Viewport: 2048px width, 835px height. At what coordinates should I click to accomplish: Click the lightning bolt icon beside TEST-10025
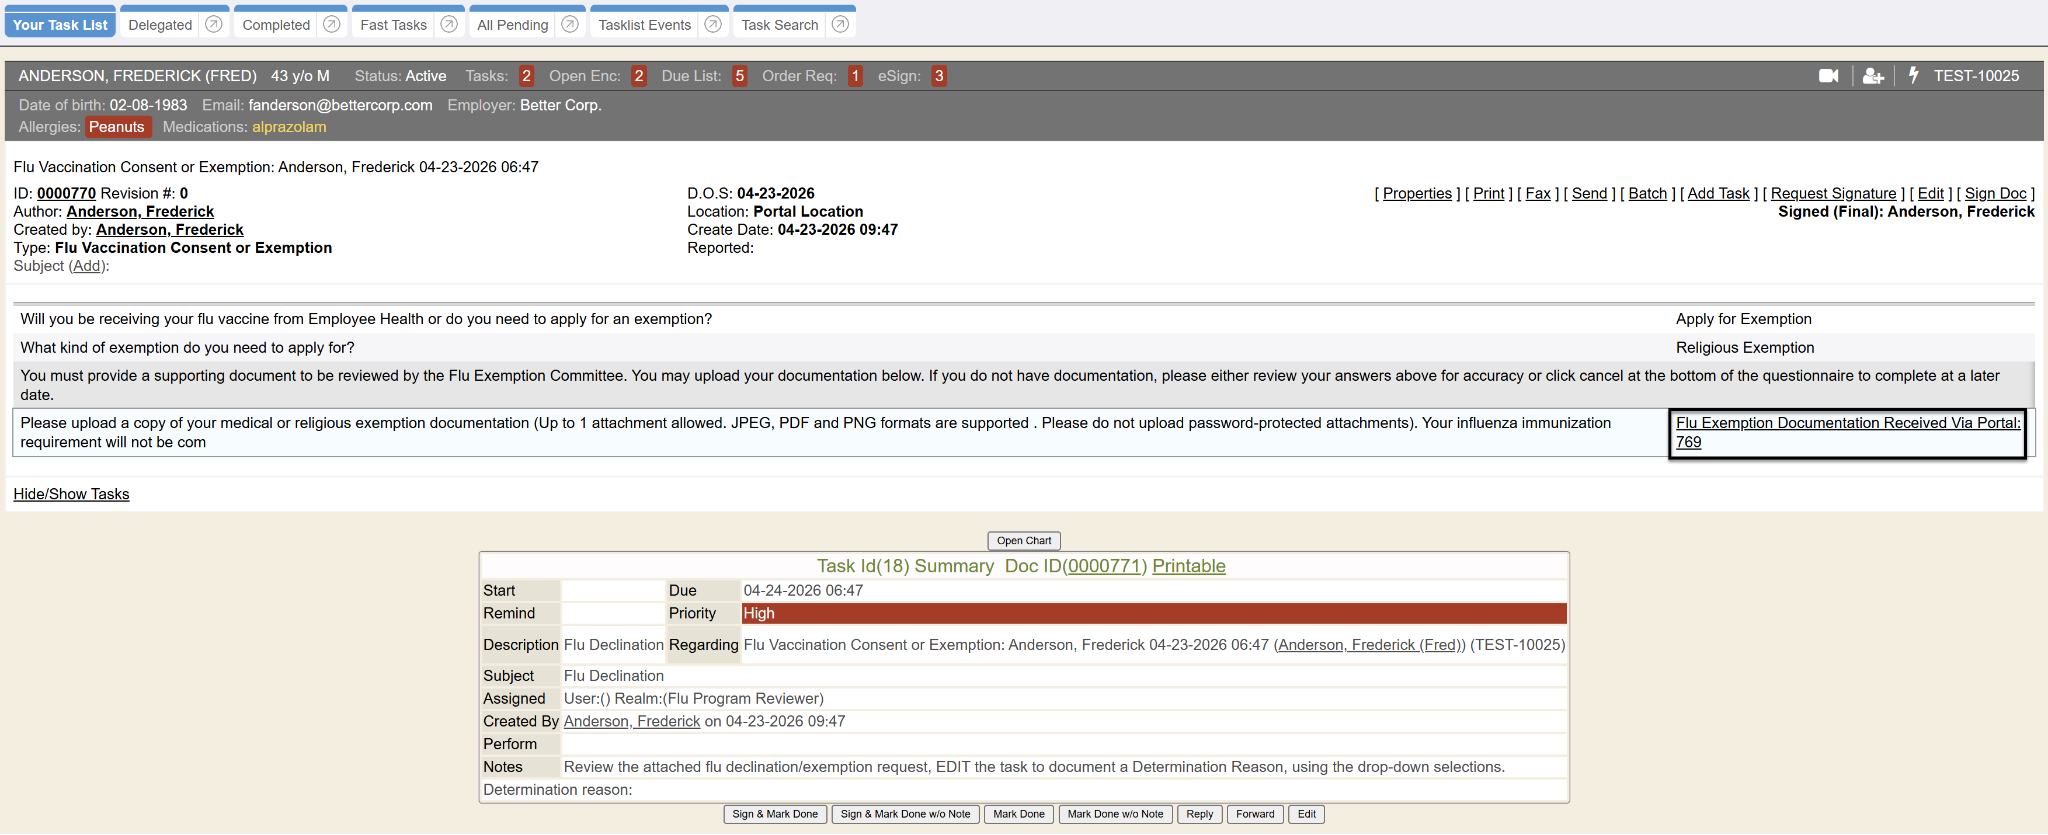point(1913,75)
